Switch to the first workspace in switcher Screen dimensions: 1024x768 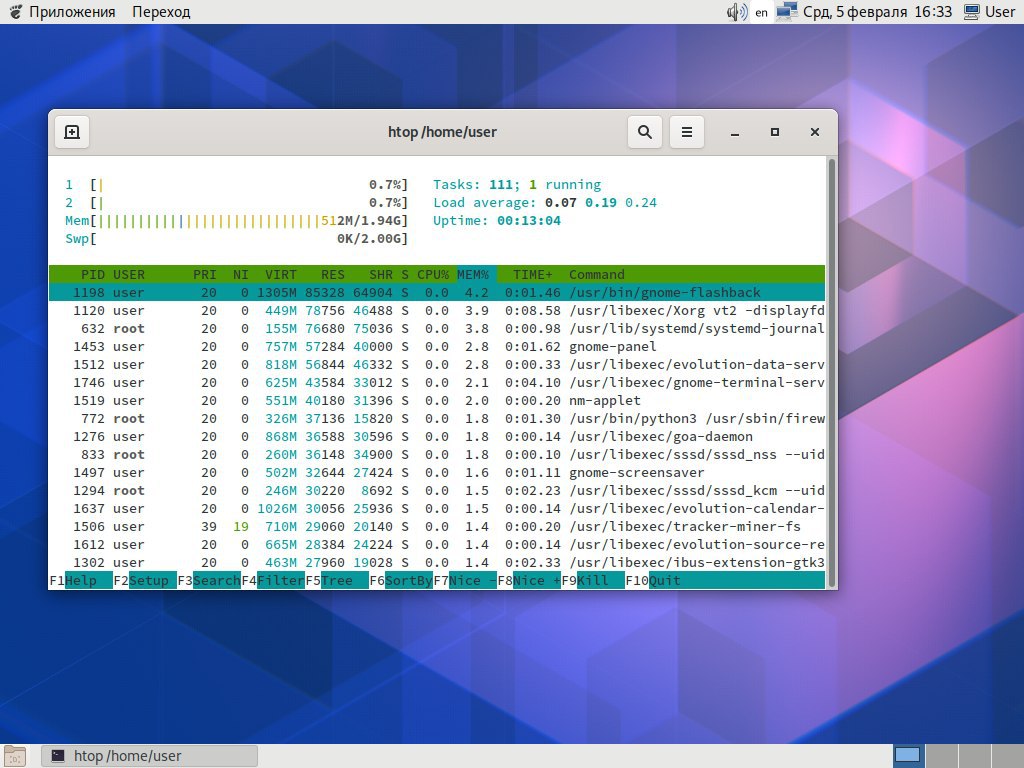pos(907,756)
